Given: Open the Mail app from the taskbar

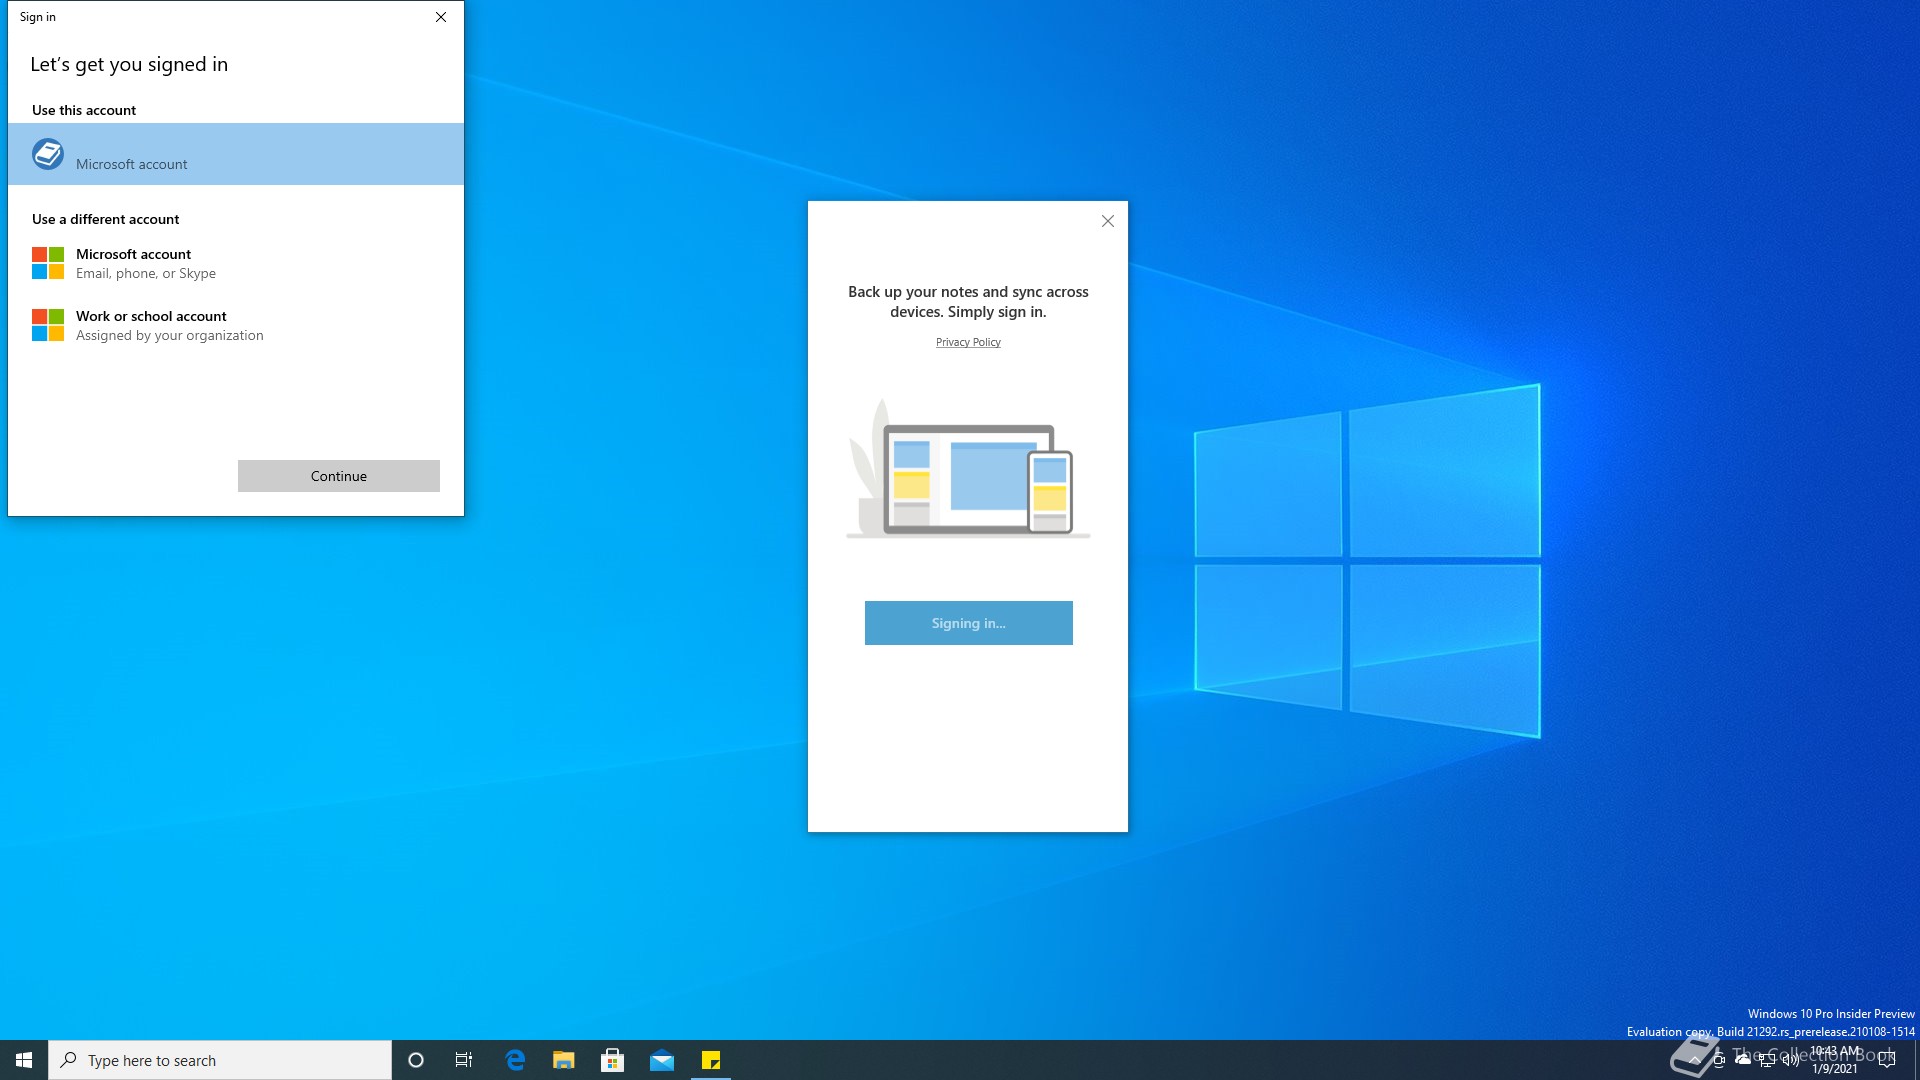Looking at the screenshot, I should pos(662,1060).
